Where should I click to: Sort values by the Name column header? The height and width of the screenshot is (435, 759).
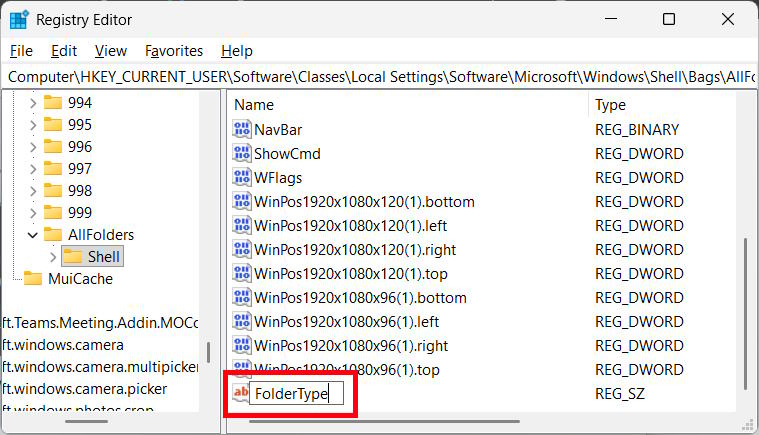point(409,105)
